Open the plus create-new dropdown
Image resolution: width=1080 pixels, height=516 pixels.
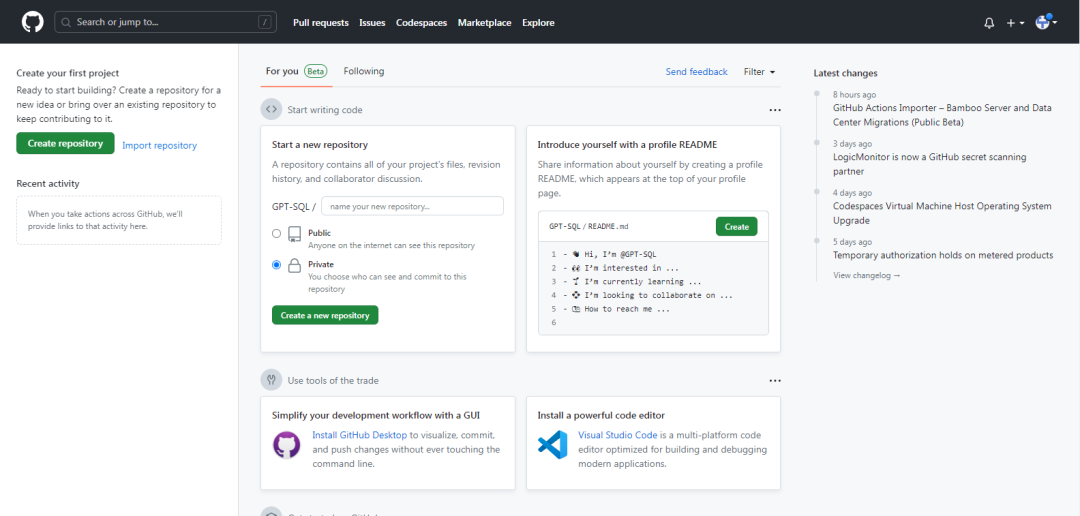click(1015, 23)
